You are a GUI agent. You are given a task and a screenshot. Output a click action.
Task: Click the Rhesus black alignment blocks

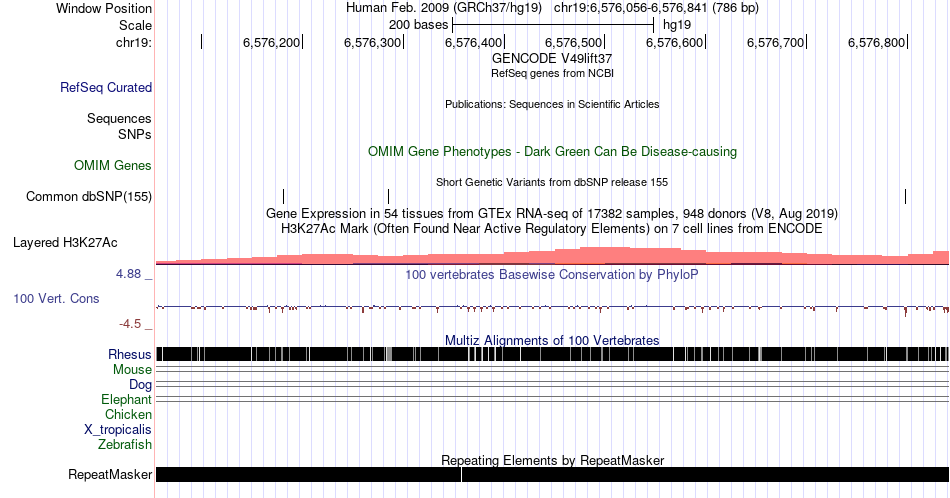552,354
